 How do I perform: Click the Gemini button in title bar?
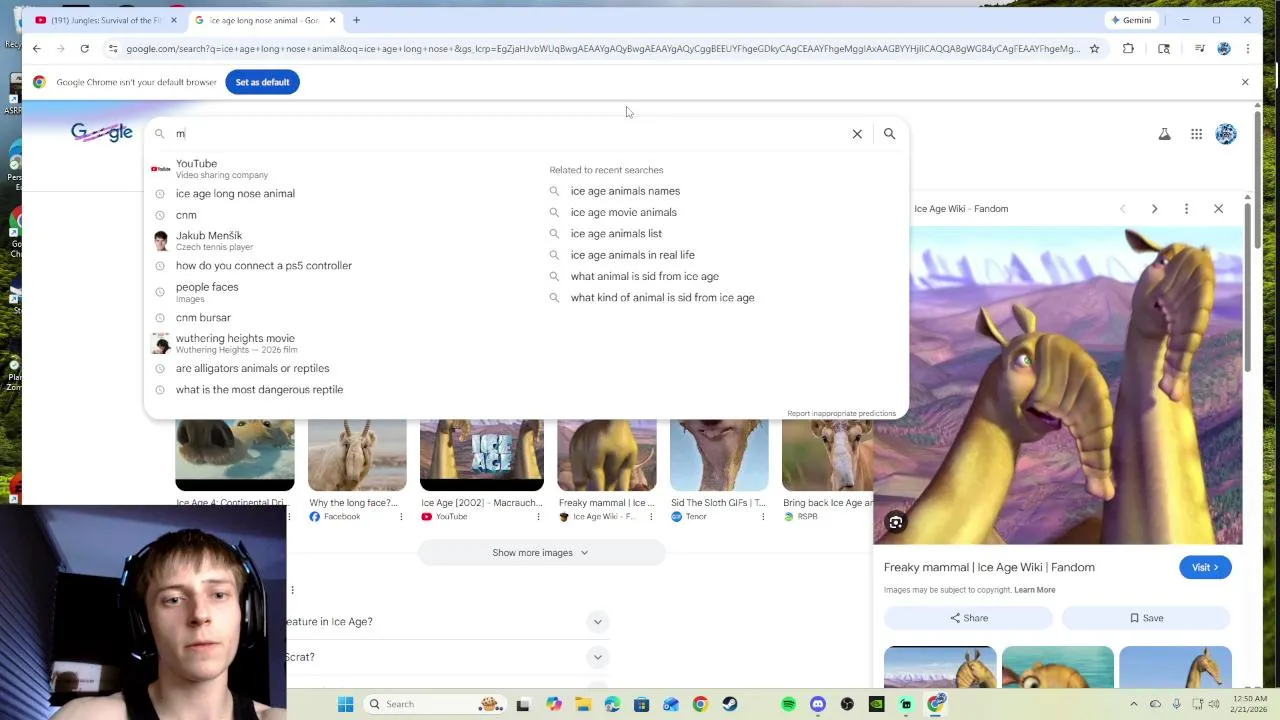[1131, 20]
